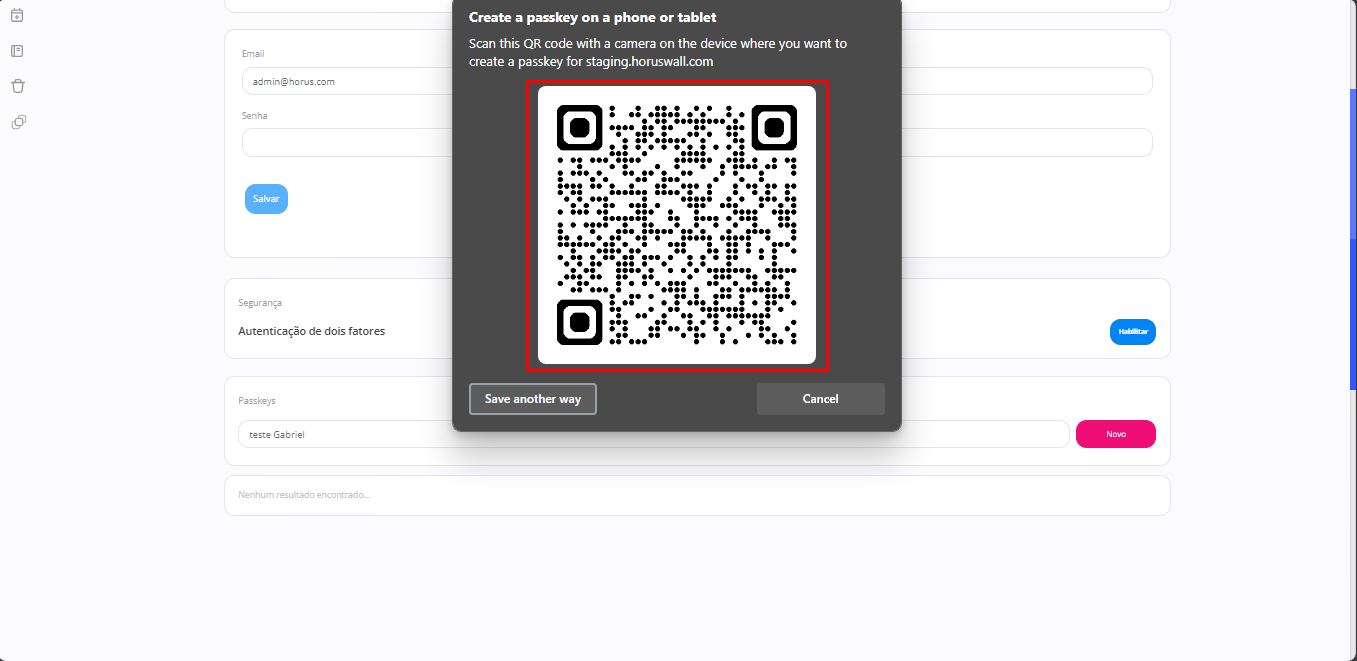Open the notebook icon in sidebar
The image size is (1357, 661).
17,50
